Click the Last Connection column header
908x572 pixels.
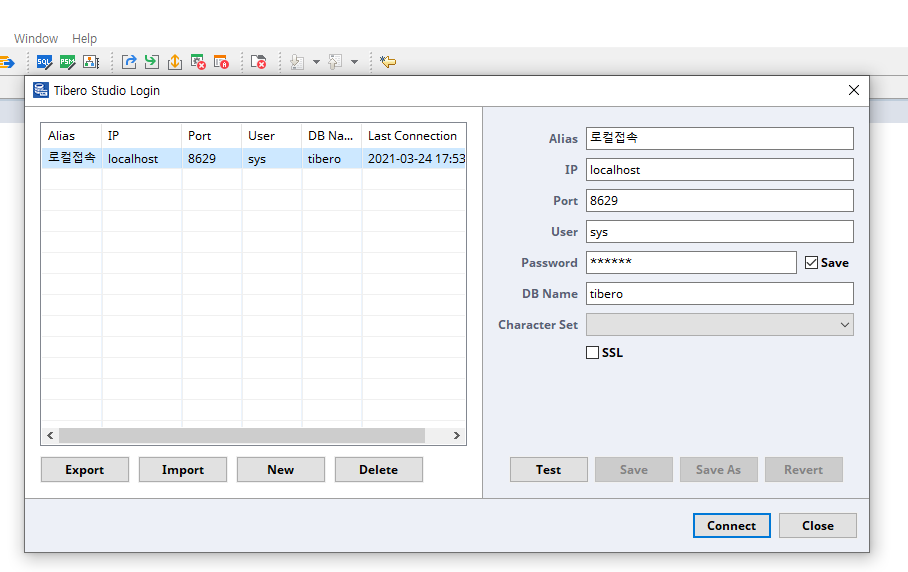click(x=414, y=135)
